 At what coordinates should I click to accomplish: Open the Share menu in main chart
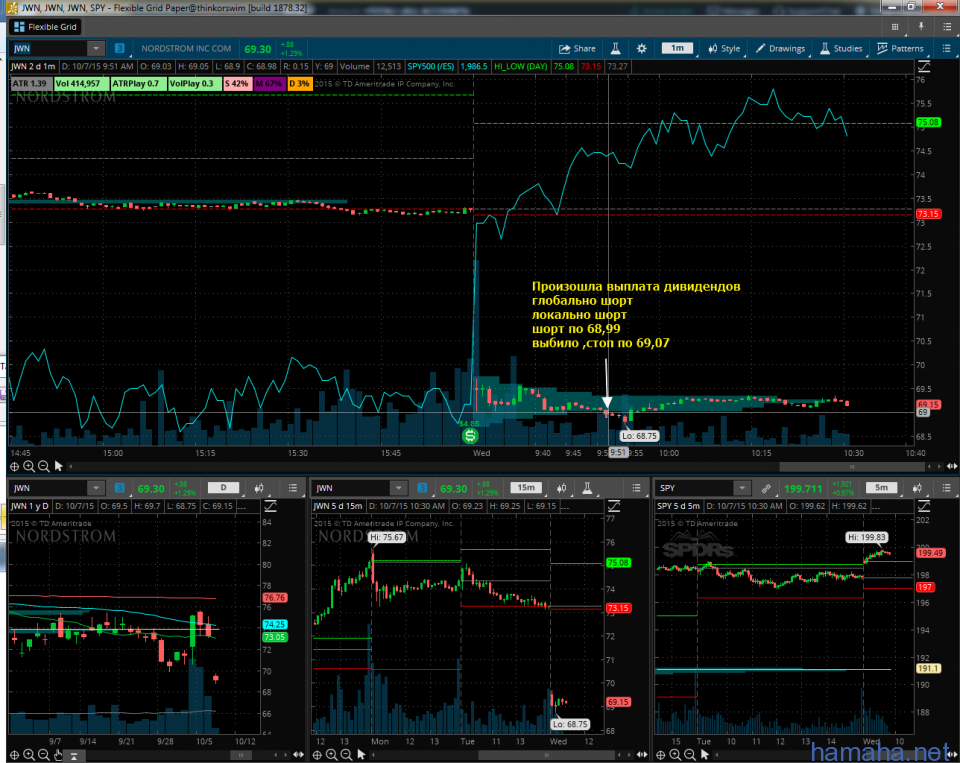pyautogui.click(x=577, y=48)
